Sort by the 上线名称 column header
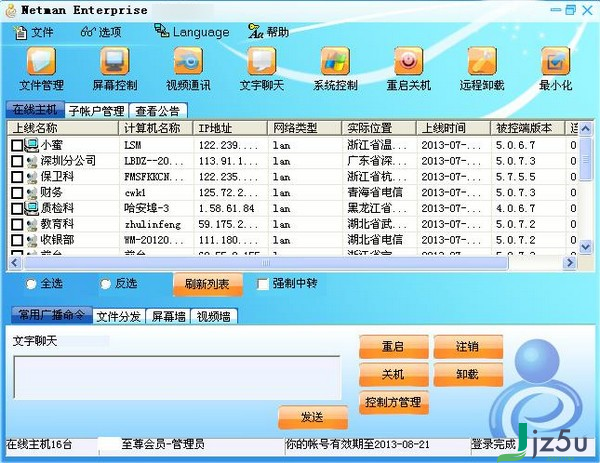600x463 pixels. pos(63,128)
